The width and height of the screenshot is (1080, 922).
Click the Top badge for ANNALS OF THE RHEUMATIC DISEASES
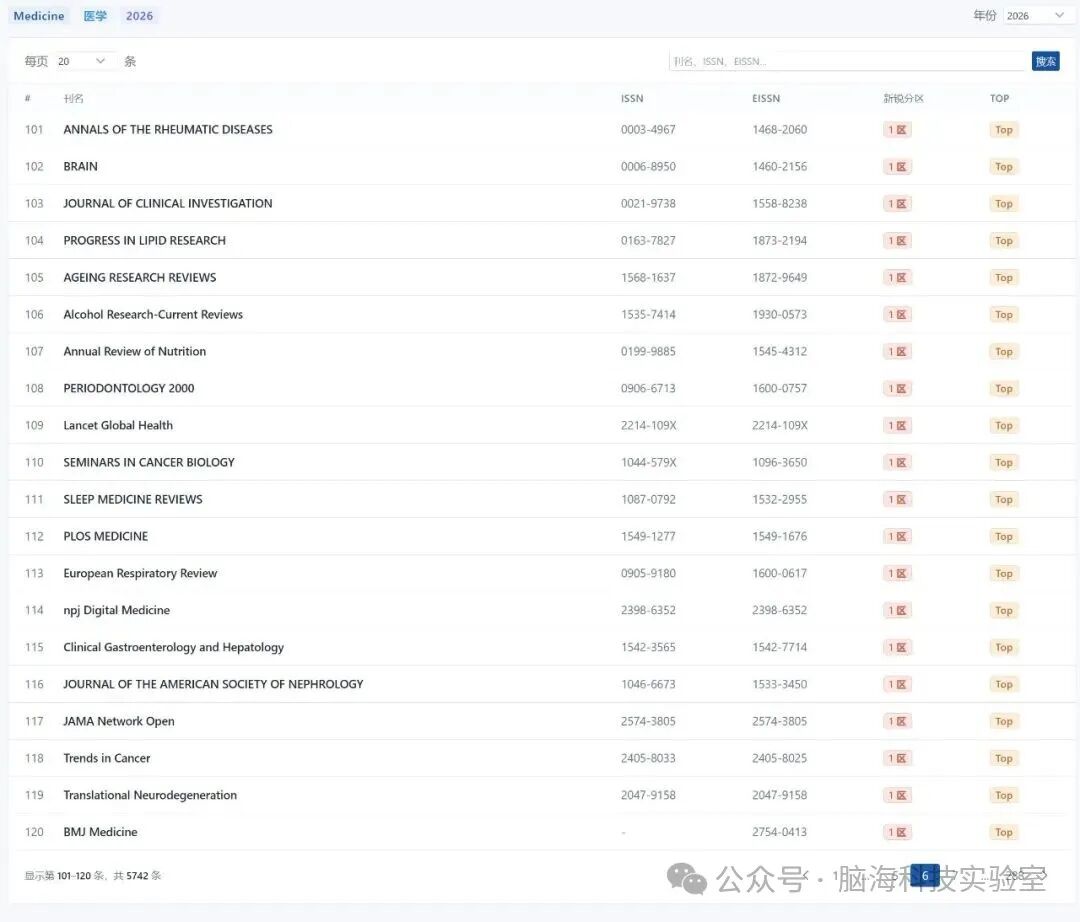(x=1004, y=129)
